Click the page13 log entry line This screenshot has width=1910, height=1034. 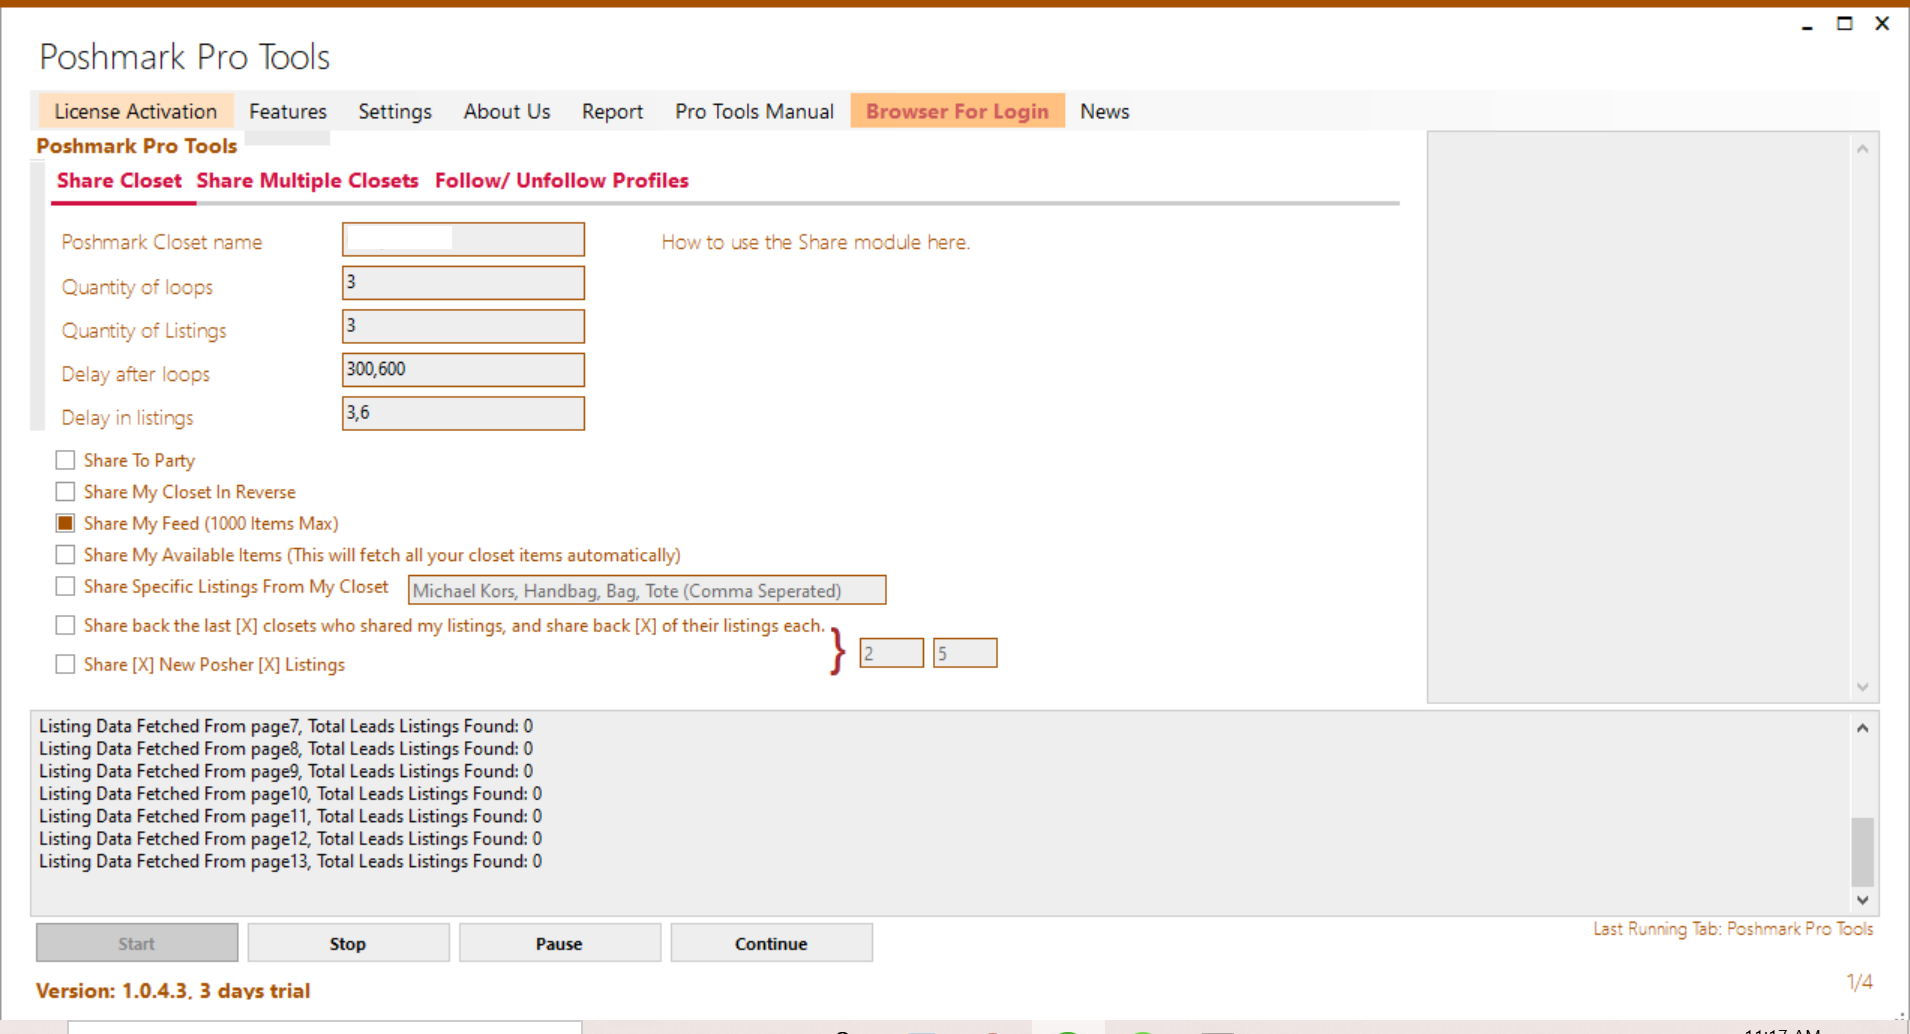290,861
